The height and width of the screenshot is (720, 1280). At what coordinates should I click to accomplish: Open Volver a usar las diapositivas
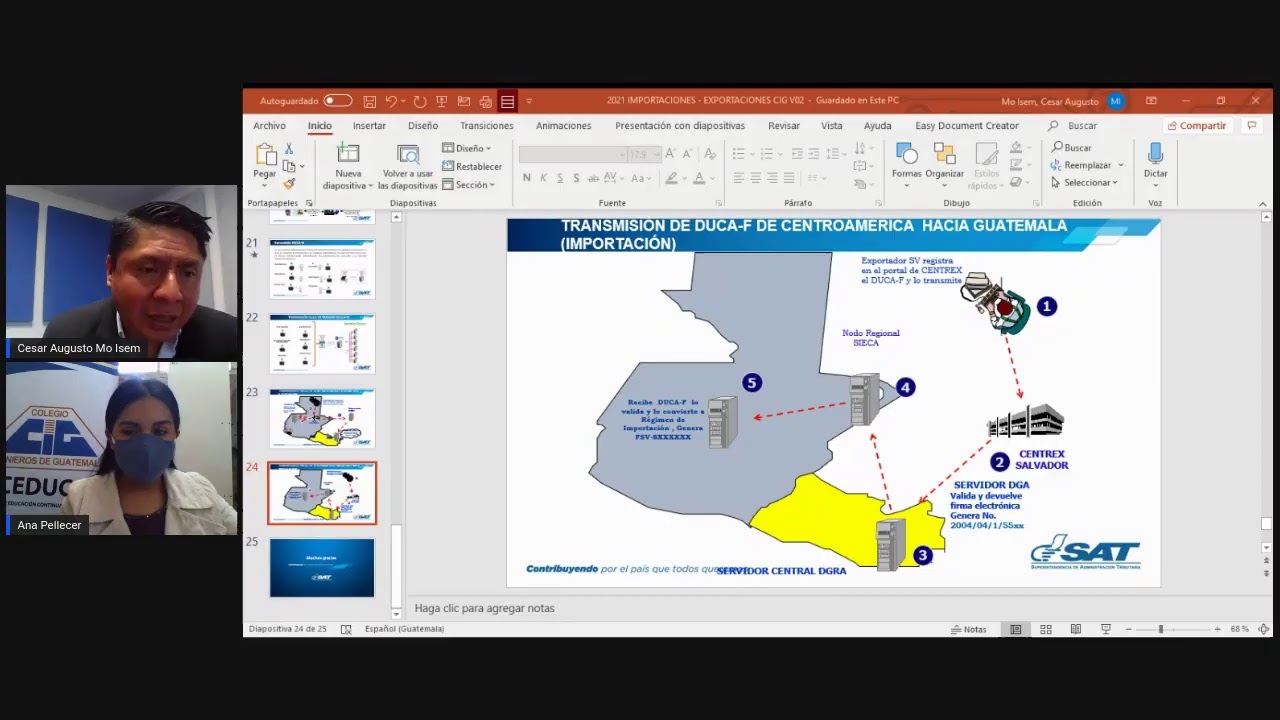click(x=408, y=167)
